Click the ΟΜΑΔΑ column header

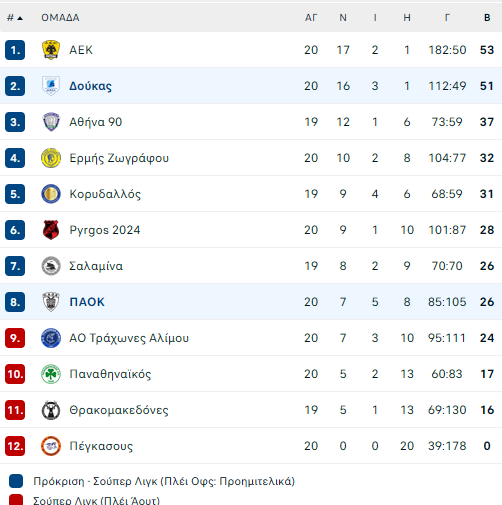pyautogui.click(x=60, y=18)
